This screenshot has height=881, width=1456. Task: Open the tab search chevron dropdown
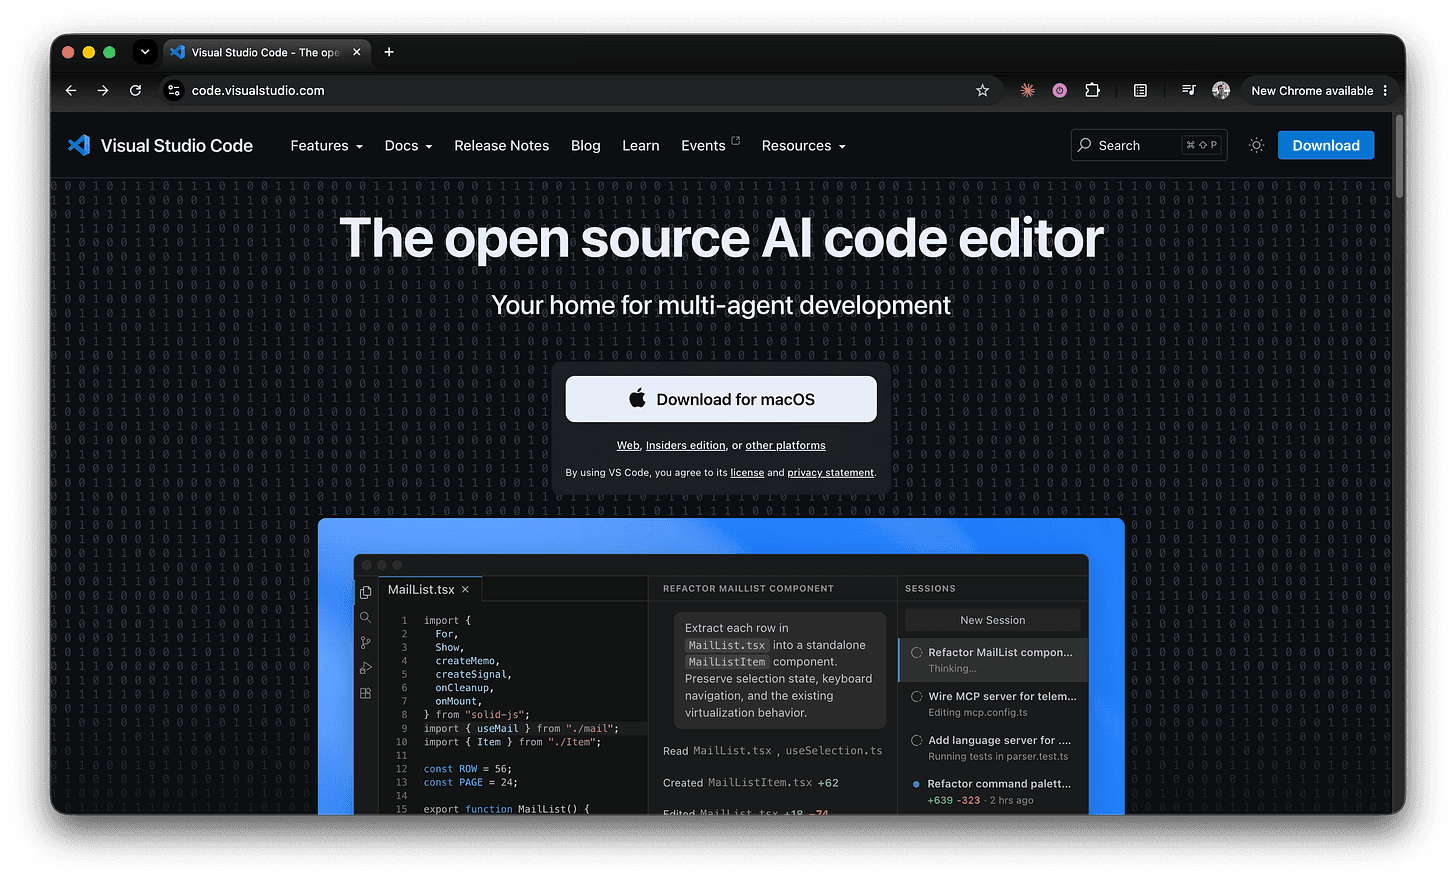coord(145,52)
